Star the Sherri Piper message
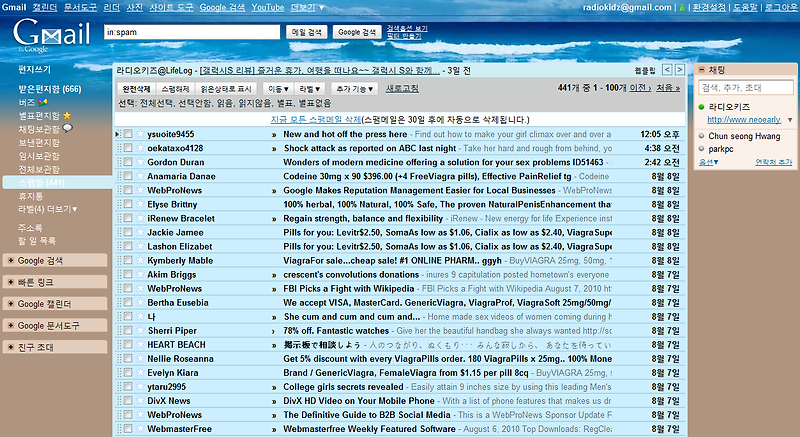Viewport: 800px width, 437px height. coord(140,330)
